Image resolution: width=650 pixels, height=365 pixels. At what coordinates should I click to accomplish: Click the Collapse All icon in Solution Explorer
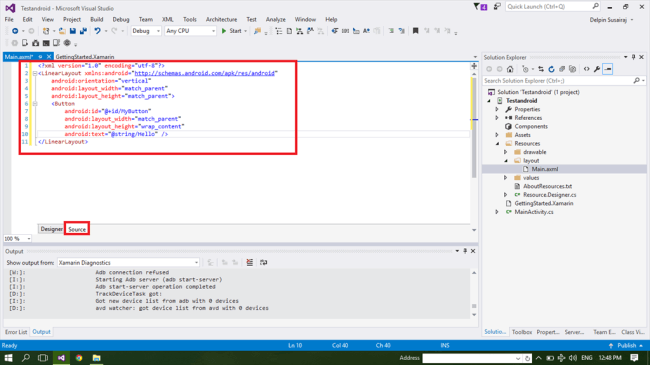pyautogui.click(x=562, y=69)
